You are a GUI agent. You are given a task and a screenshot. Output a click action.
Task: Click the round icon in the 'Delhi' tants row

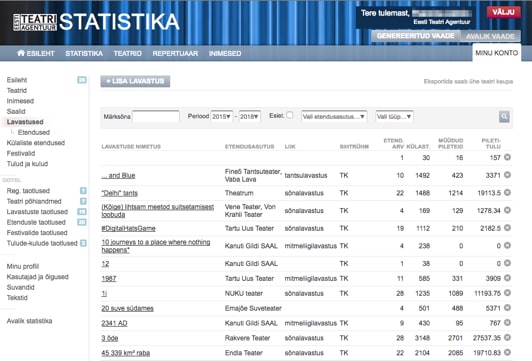(x=507, y=192)
